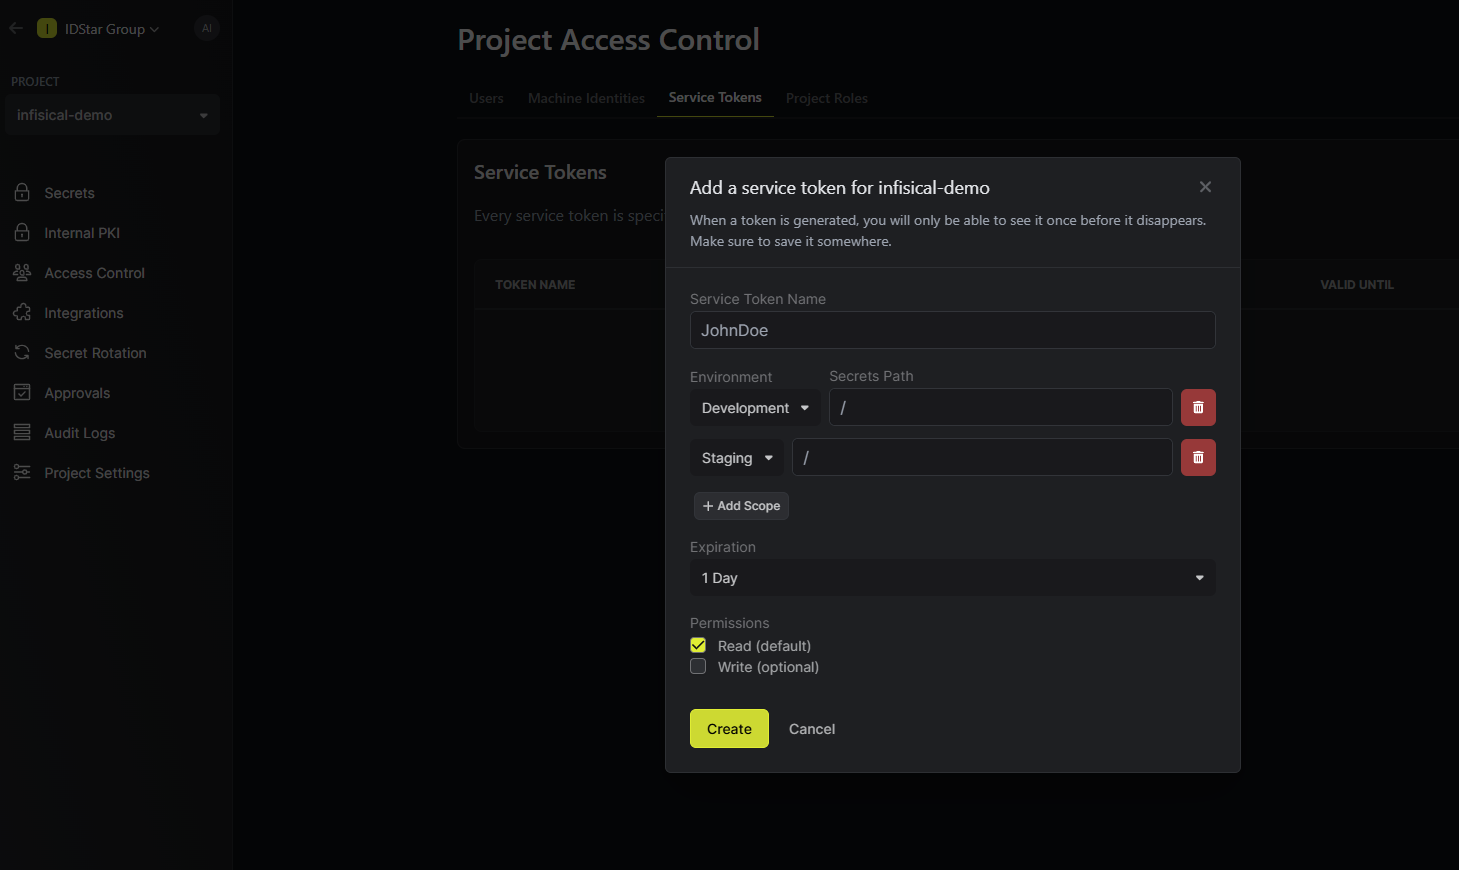Click the Secret Rotation icon
Screen dimensions: 1459x870
(x=22, y=352)
